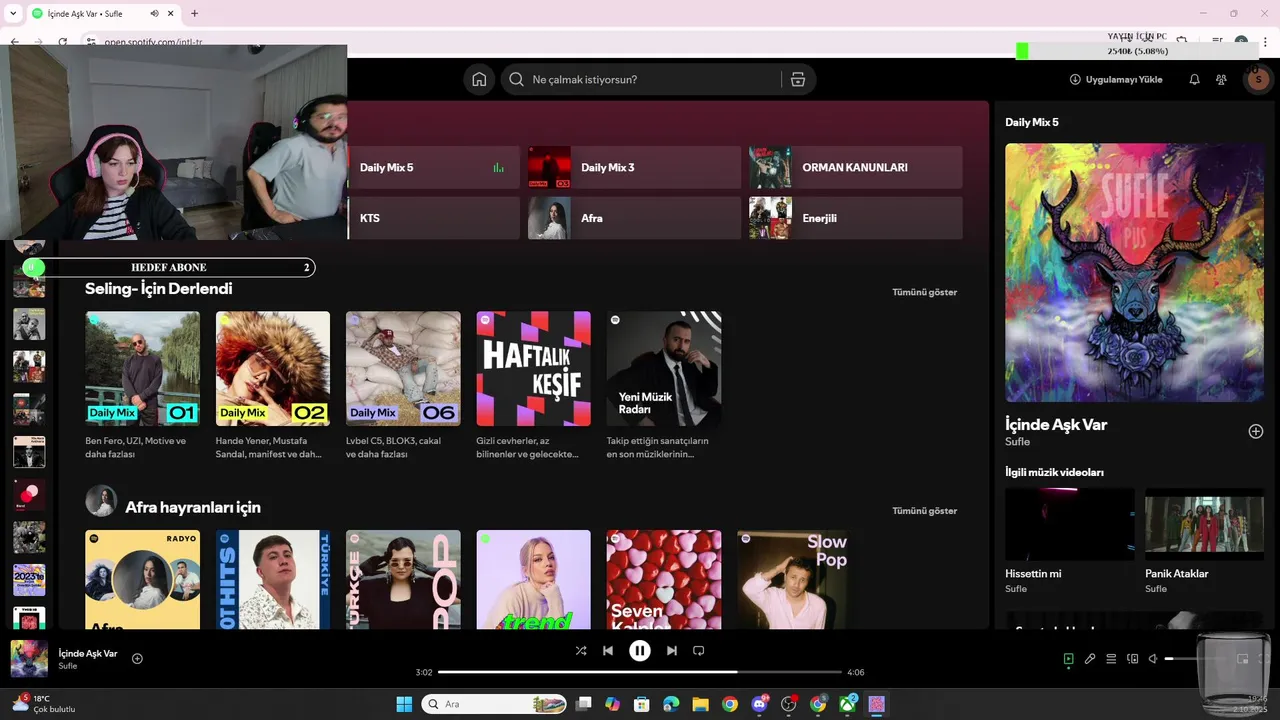The image size is (1280, 720).
Task: Show lyrics with the microphone icon
Action: coord(1090,659)
